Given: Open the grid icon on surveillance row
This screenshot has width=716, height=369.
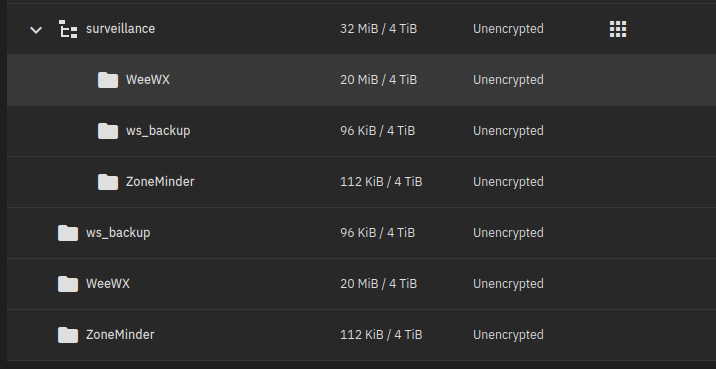Looking at the screenshot, I should (618, 29).
